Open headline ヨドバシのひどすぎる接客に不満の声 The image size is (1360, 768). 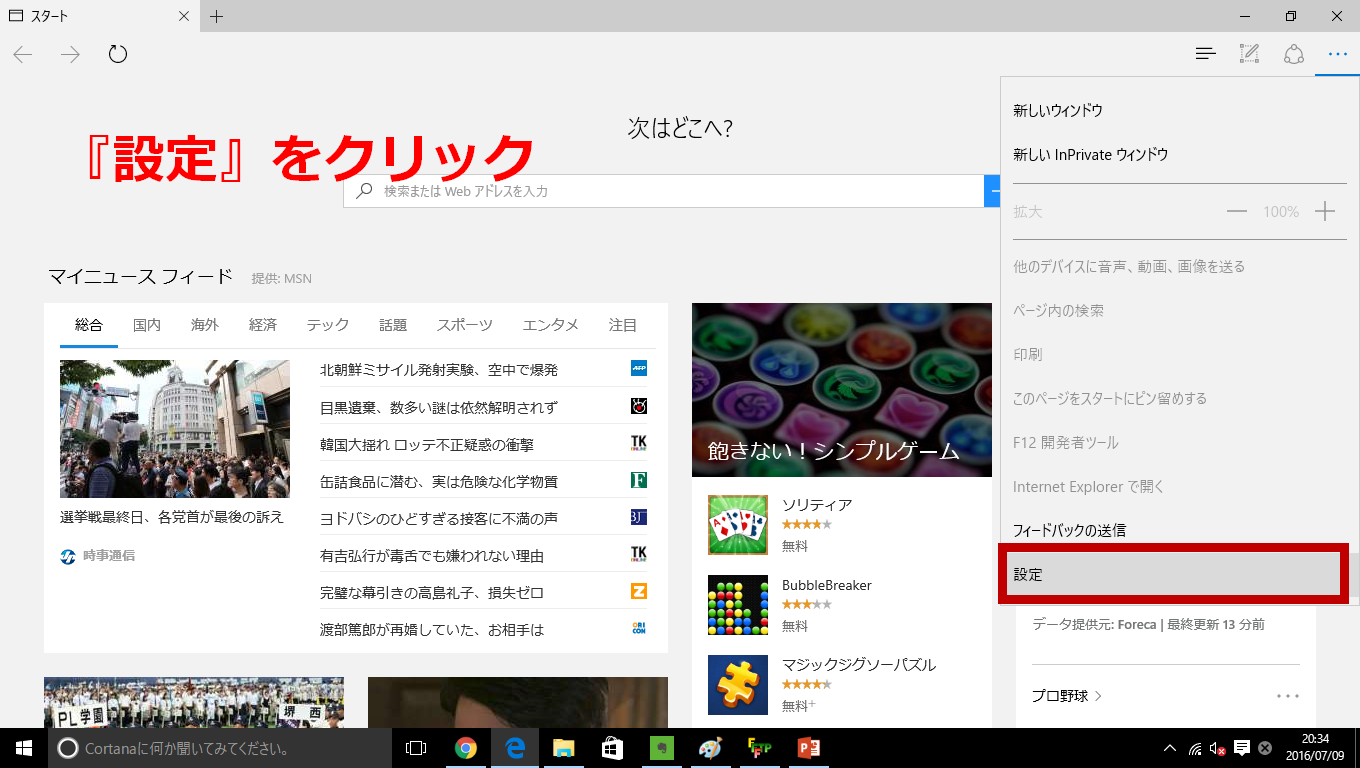(439, 518)
